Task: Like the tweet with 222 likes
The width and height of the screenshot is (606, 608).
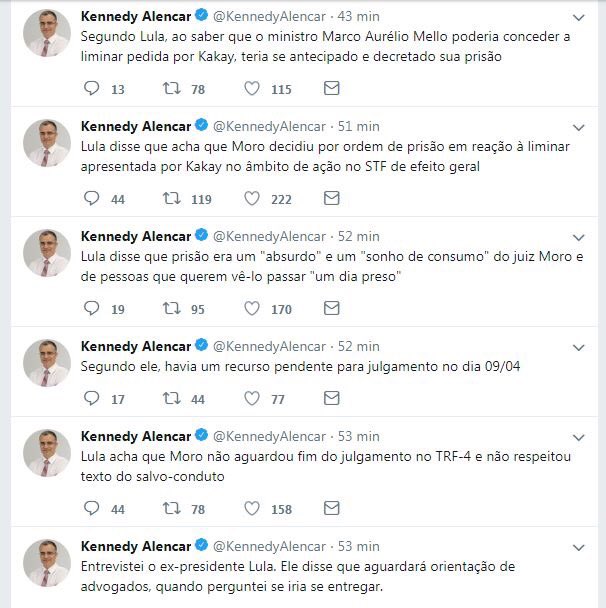Action: tap(252, 199)
